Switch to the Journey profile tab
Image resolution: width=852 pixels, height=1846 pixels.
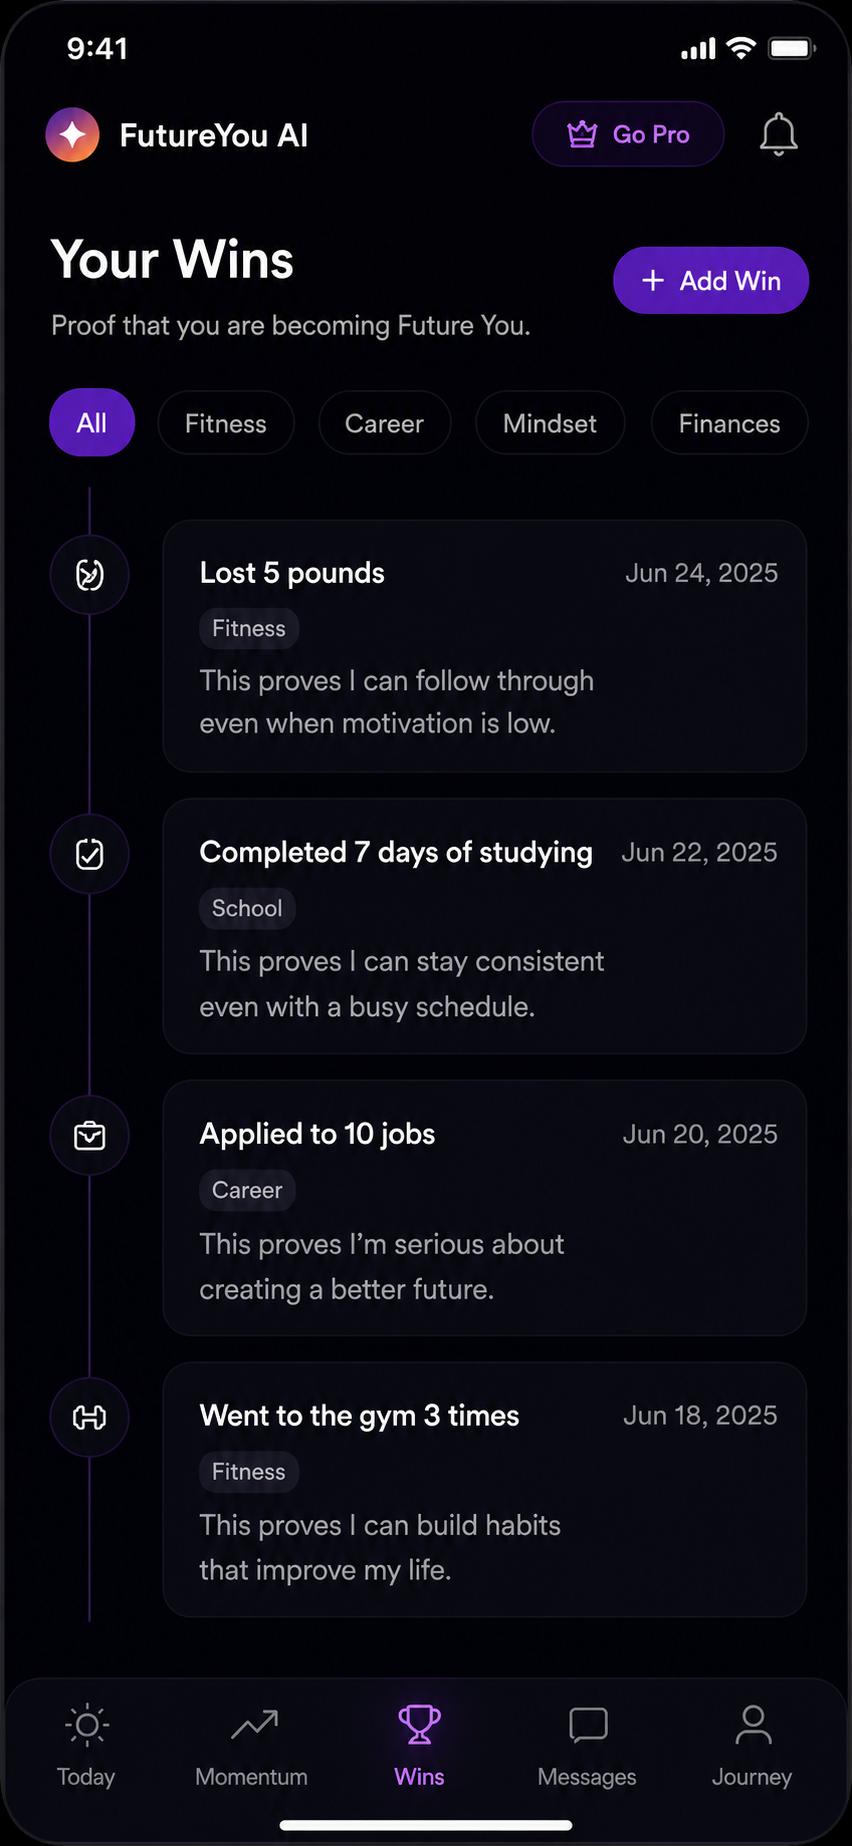tap(752, 1745)
